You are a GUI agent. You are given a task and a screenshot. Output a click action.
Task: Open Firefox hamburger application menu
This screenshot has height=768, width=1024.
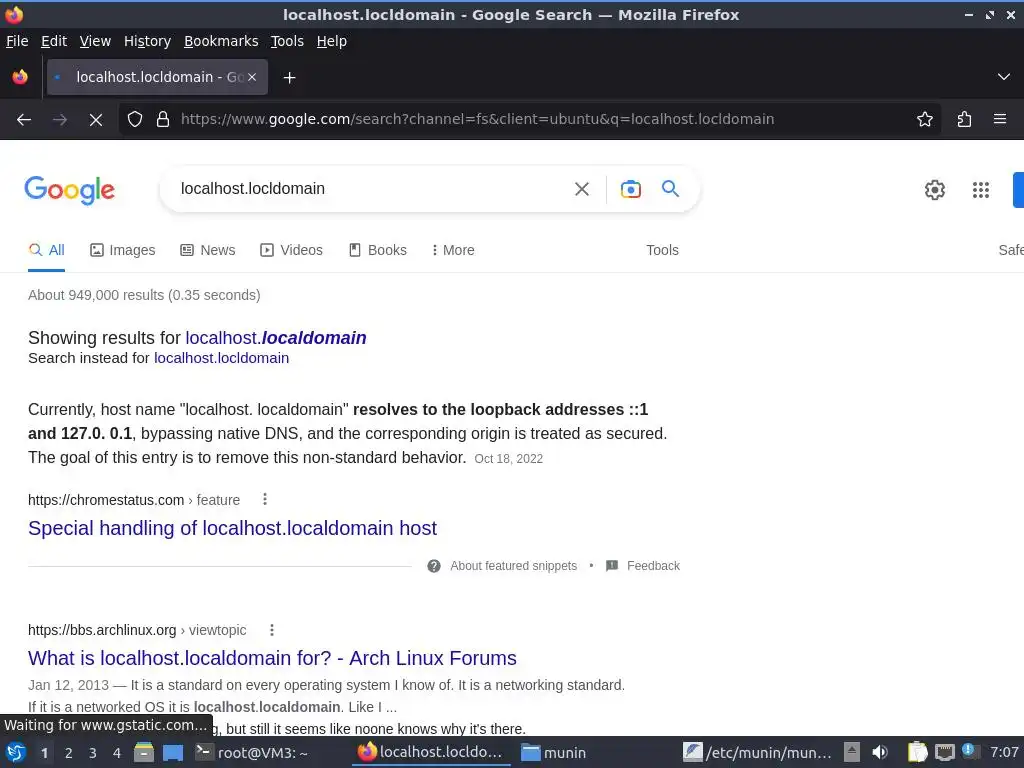(1000, 120)
